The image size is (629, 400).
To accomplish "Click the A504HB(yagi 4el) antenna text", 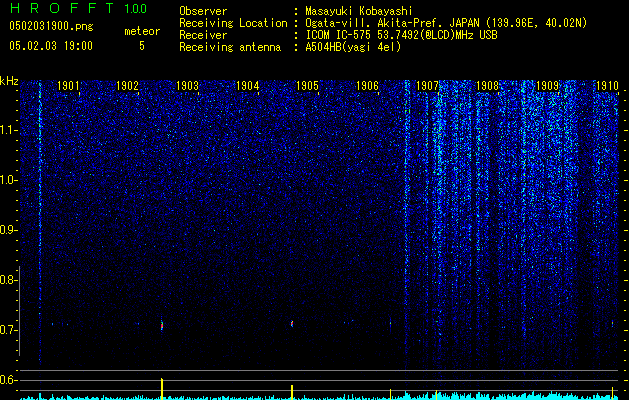I will [x=353, y=47].
